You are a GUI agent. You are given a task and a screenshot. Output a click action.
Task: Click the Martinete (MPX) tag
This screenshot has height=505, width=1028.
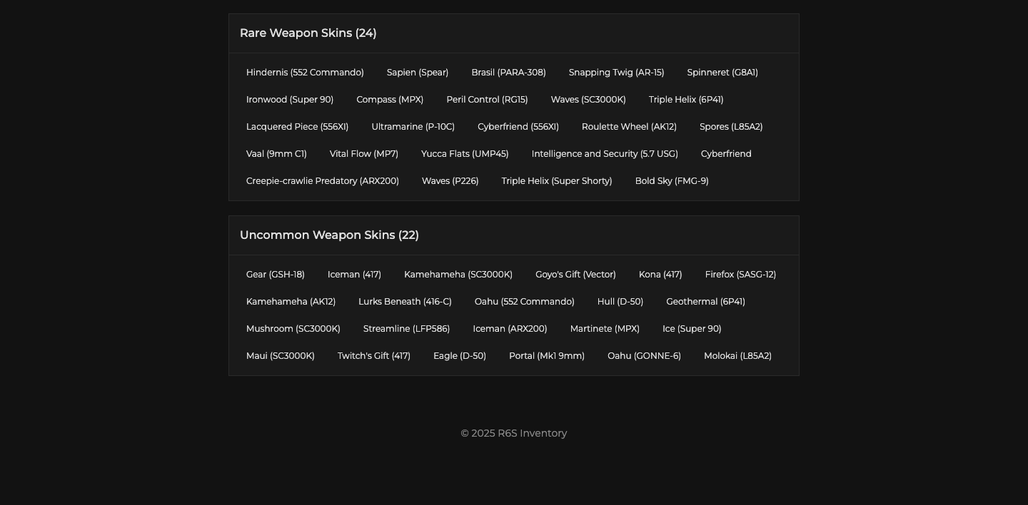[x=605, y=329]
